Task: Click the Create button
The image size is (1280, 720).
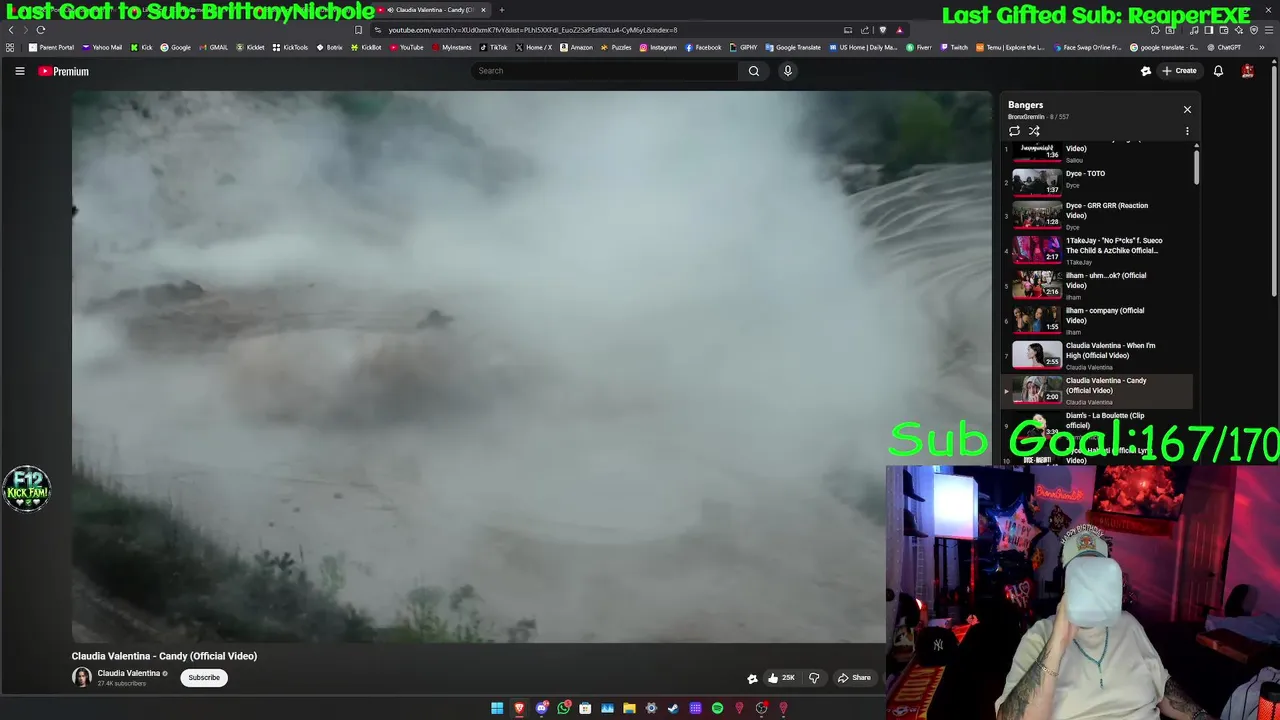Action: [1179, 71]
